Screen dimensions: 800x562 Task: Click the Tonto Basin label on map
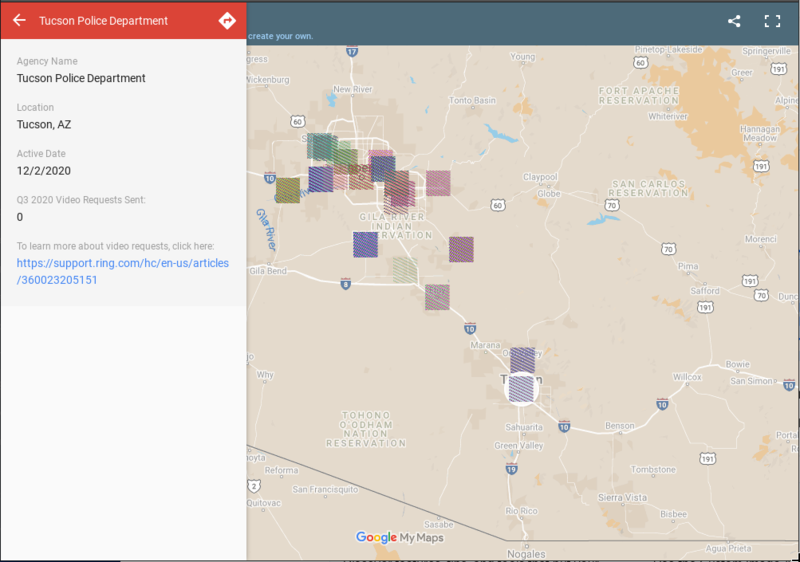click(472, 100)
